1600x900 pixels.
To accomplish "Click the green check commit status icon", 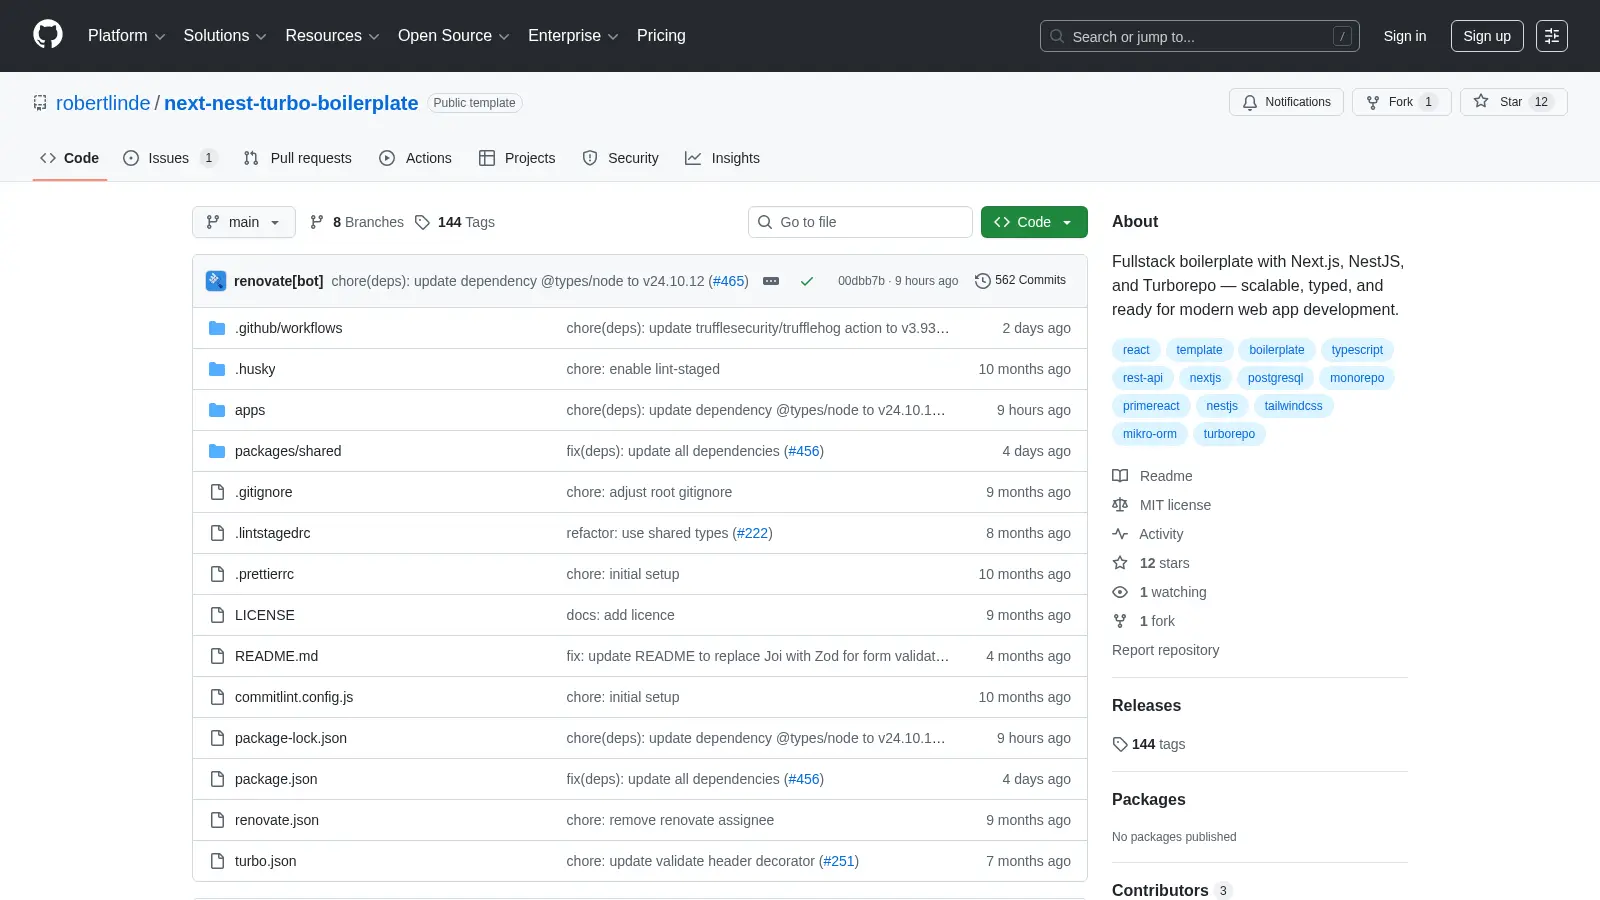I will coord(807,281).
